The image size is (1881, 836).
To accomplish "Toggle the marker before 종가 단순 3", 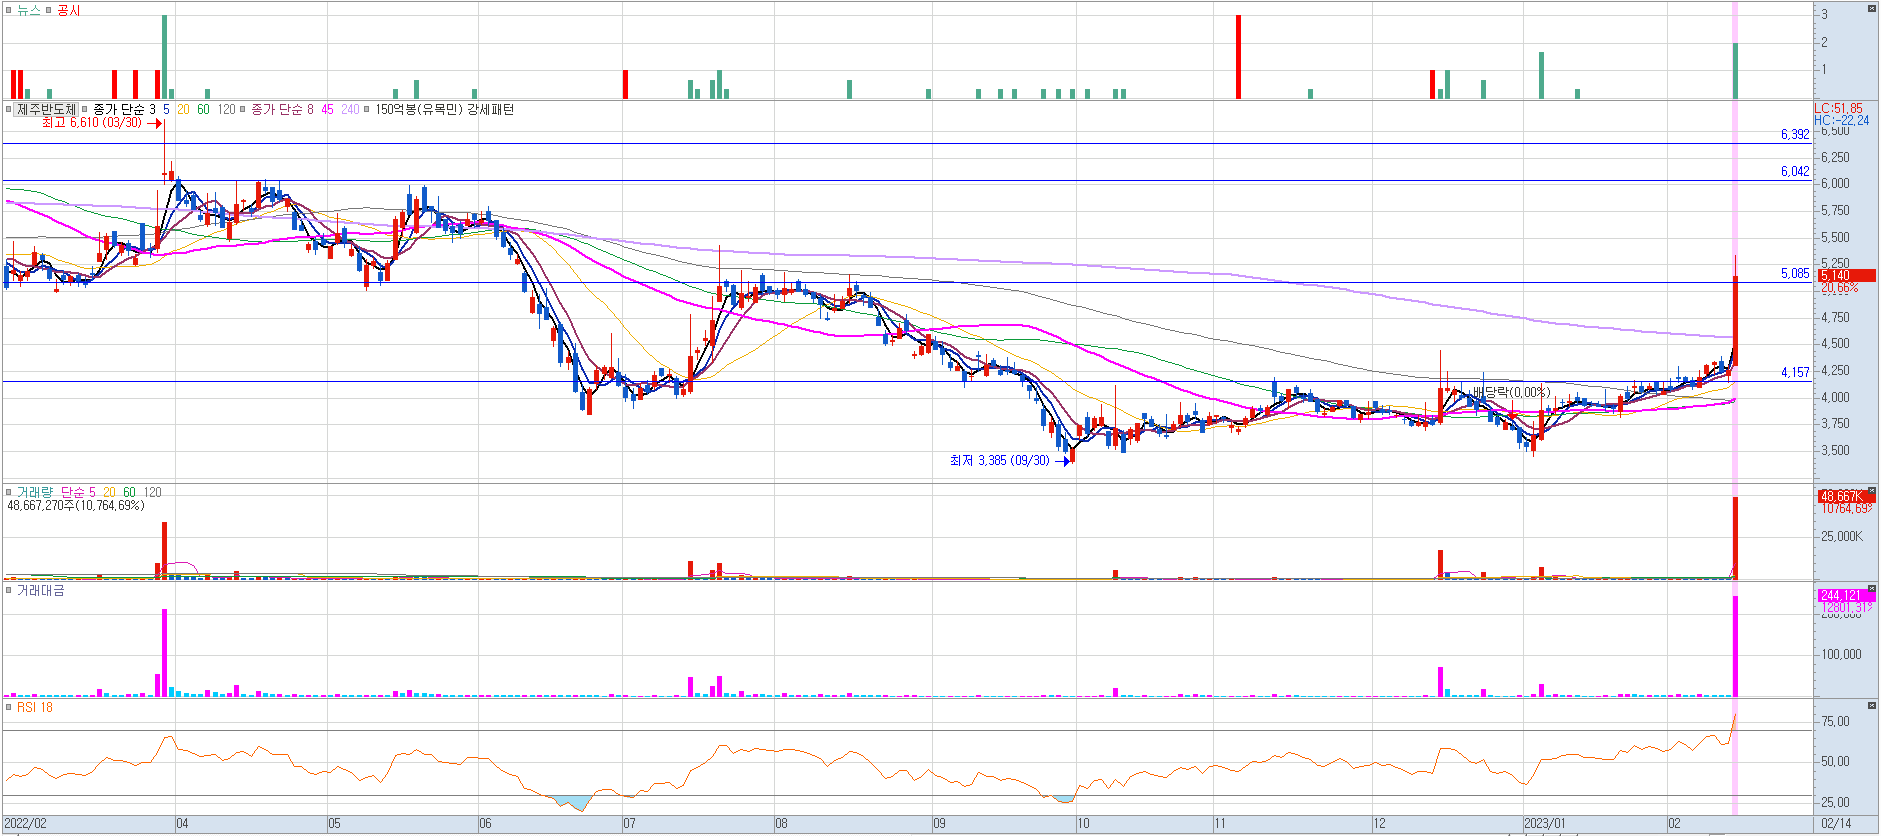I will pos(85,109).
